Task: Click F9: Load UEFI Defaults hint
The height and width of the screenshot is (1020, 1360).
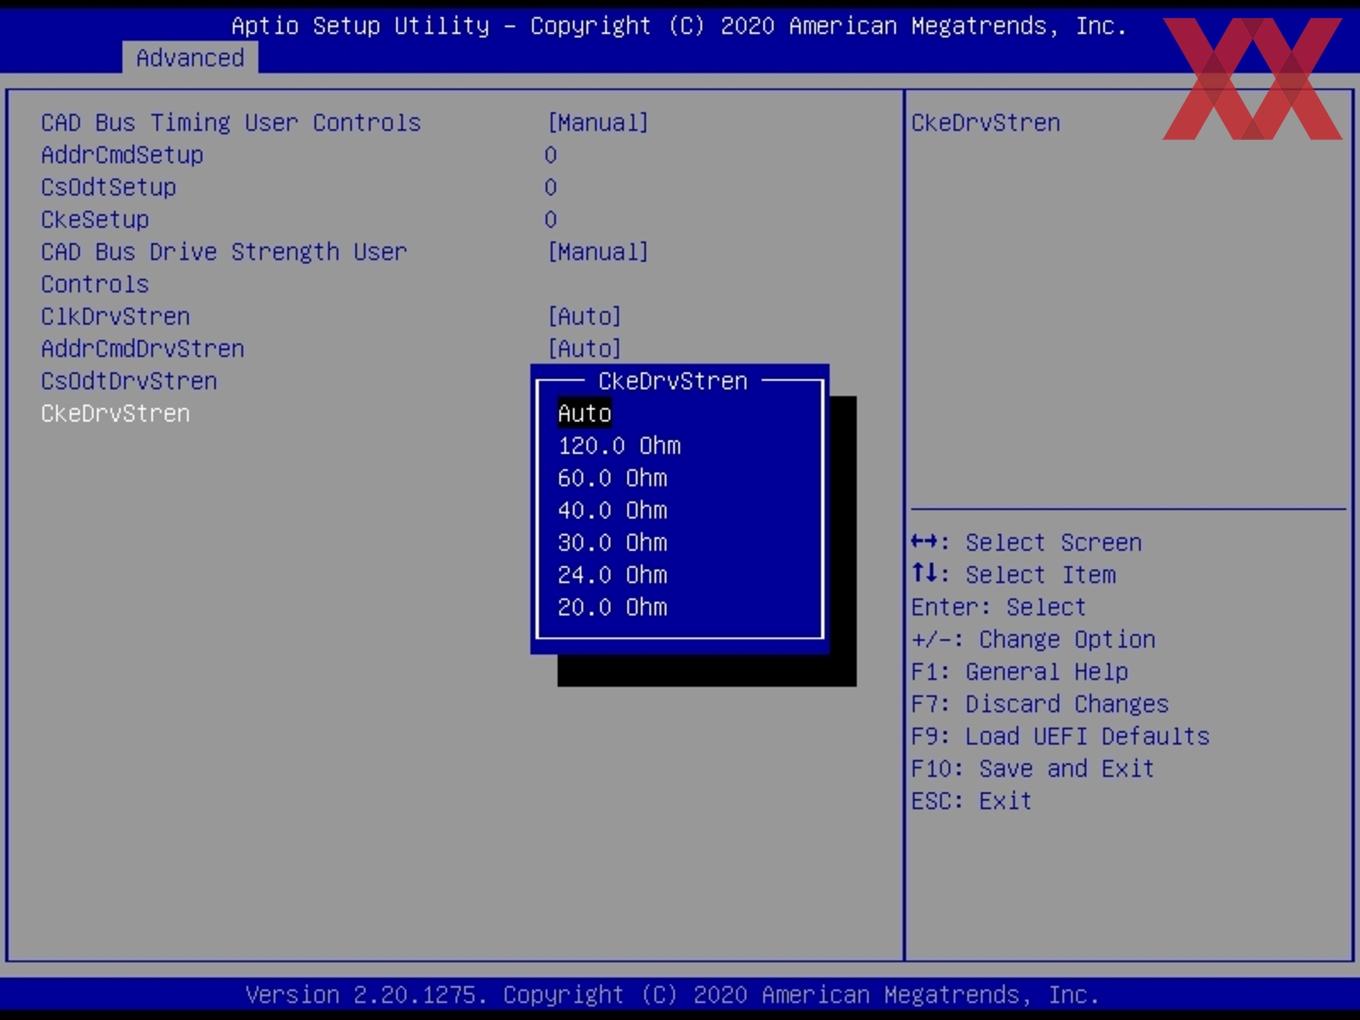Action: [1060, 736]
